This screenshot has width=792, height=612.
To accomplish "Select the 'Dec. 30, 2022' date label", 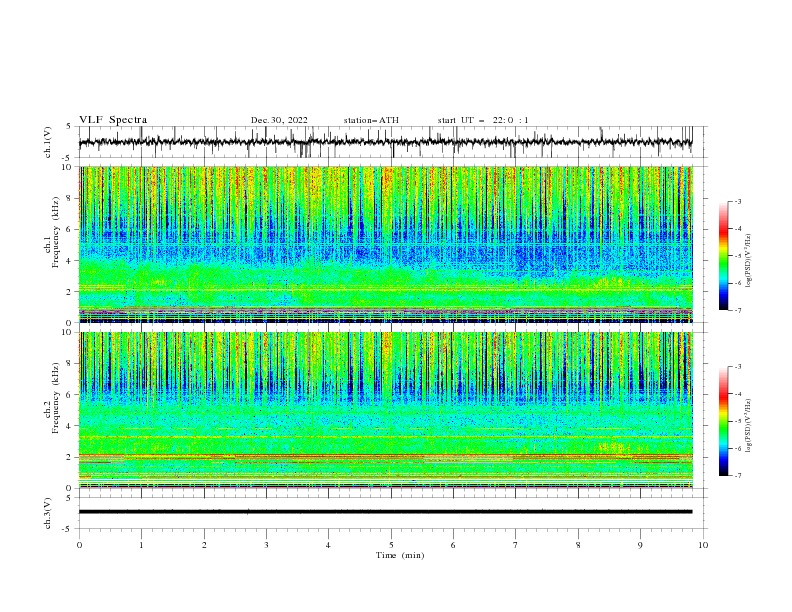I will 279,120.
